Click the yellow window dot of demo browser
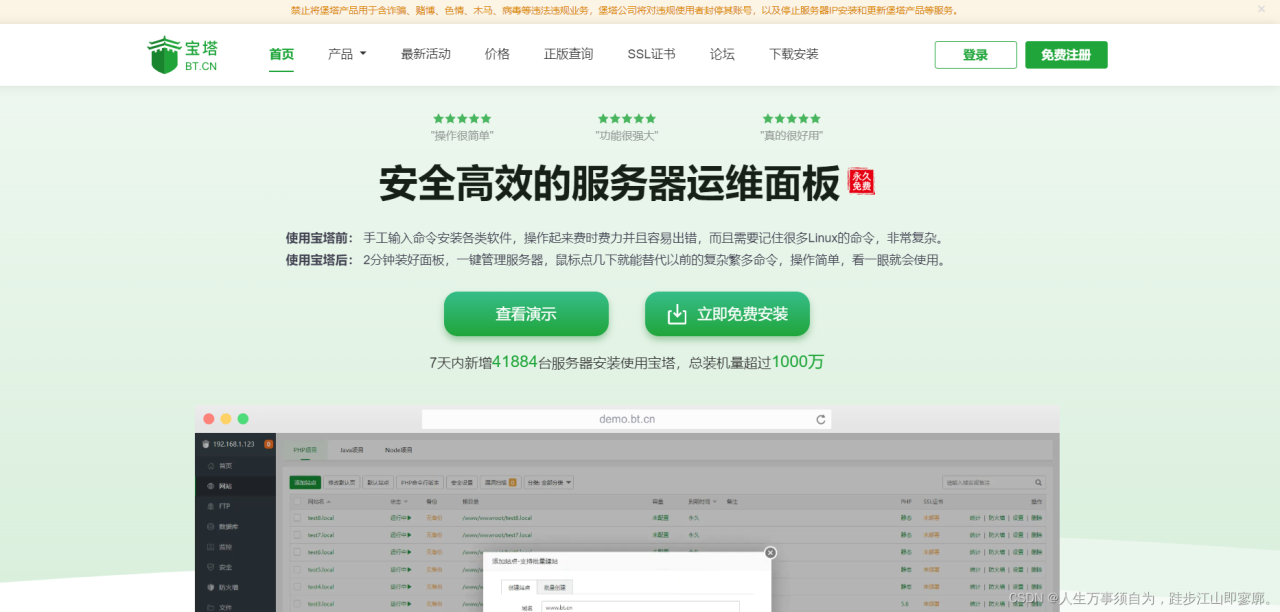 click(x=226, y=419)
